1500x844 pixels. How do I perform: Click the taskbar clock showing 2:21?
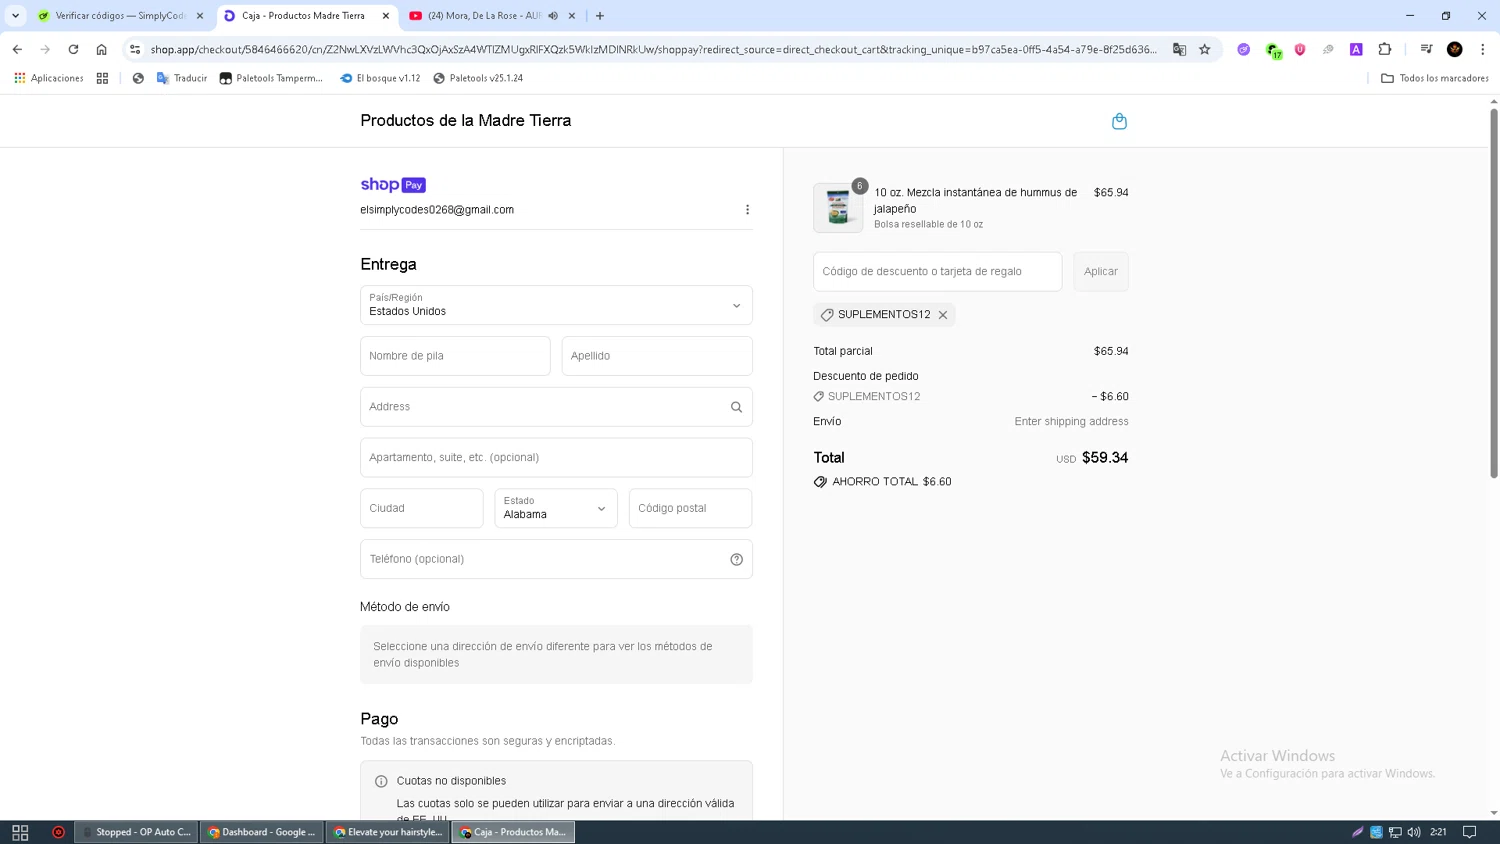[x=1439, y=832]
